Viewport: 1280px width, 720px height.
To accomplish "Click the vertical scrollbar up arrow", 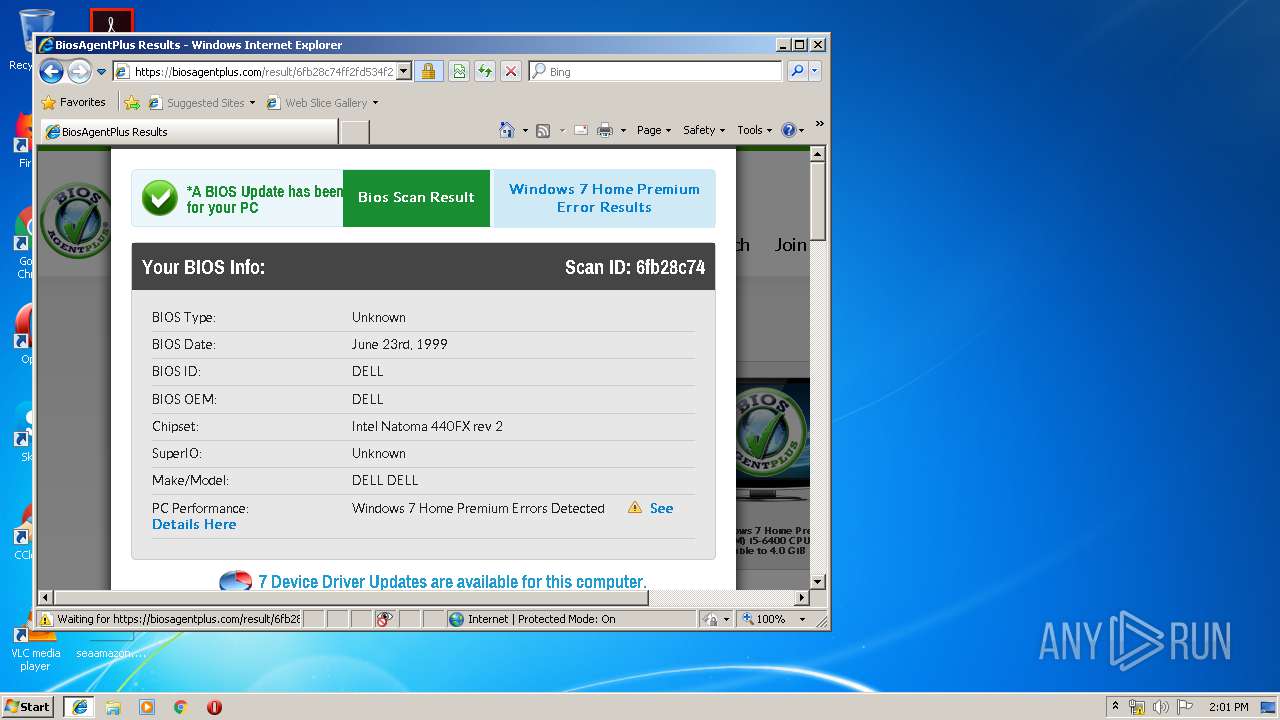I will [817, 154].
